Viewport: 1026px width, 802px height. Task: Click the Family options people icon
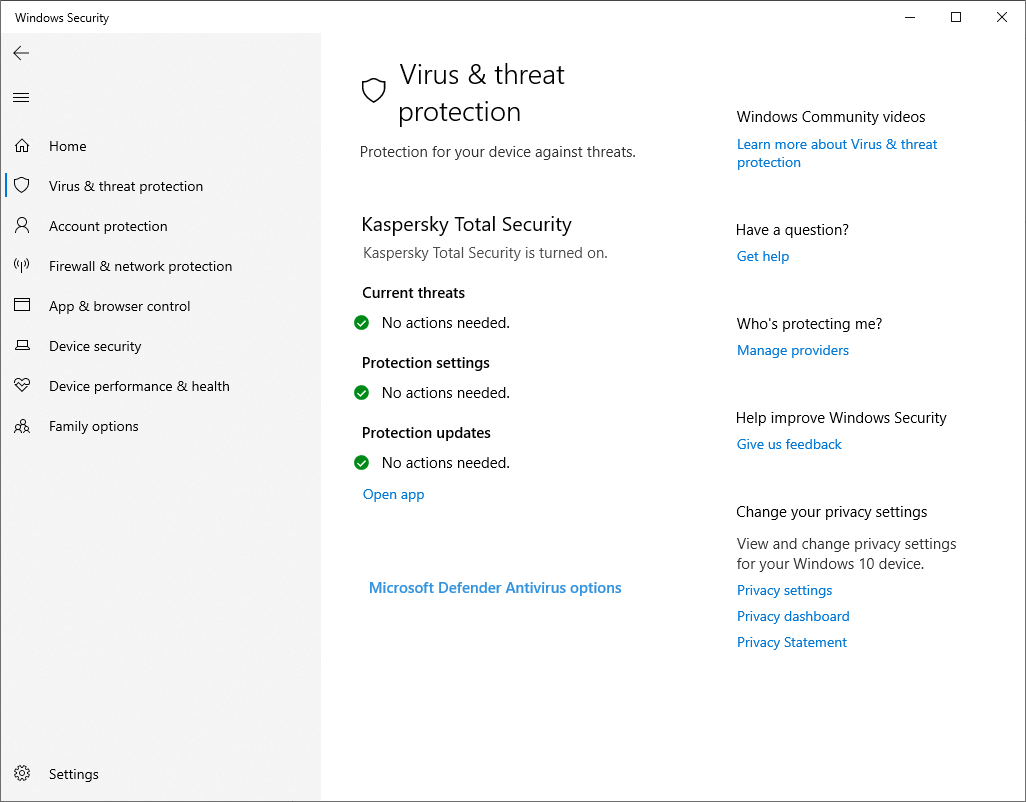point(22,426)
